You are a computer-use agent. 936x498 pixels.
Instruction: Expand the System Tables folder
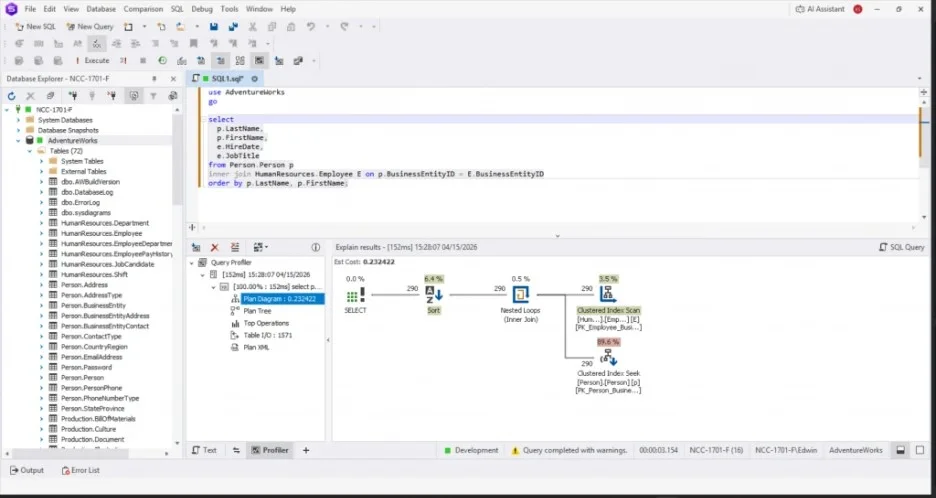point(41,161)
